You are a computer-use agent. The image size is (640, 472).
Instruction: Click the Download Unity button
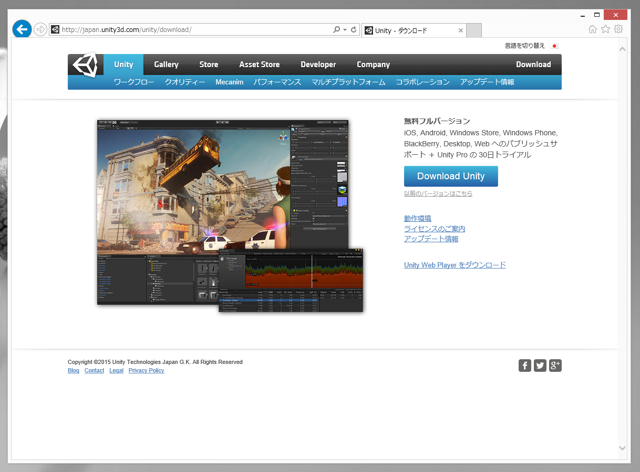(451, 176)
